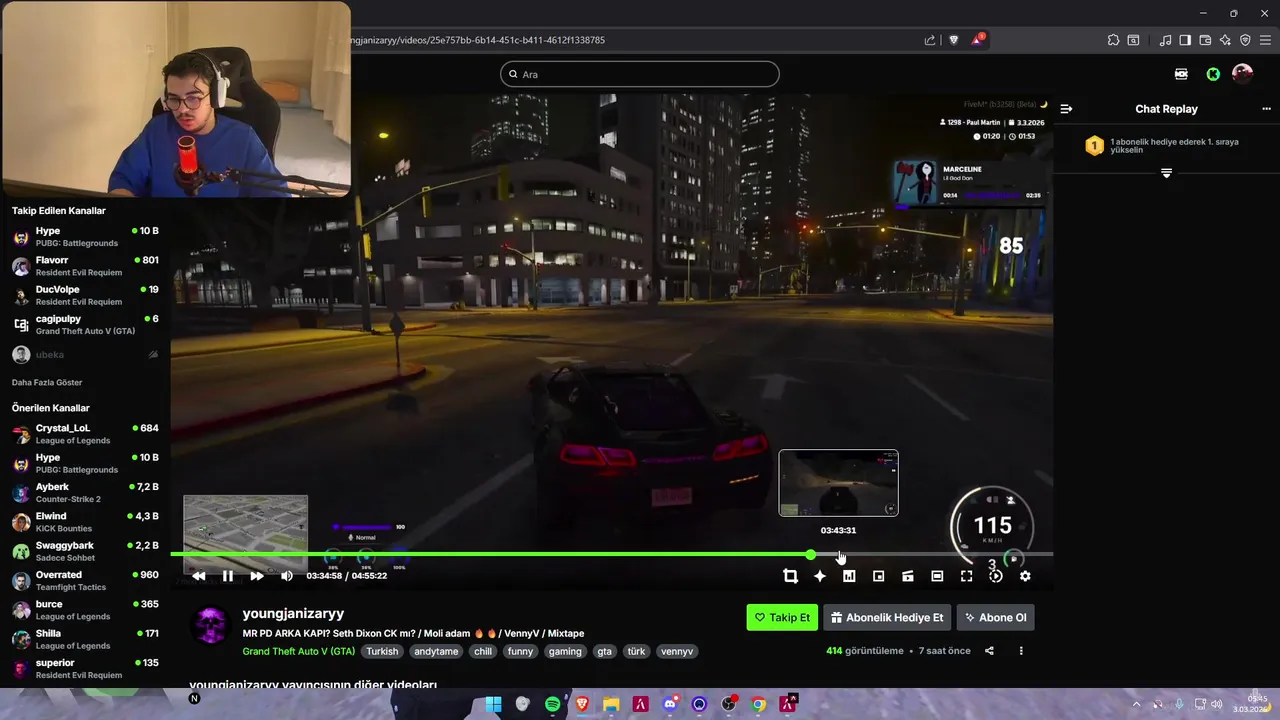The width and height of the screenshot is (1280, 720).
Task: Open the burce recommended channel
Action: [85, 610]
